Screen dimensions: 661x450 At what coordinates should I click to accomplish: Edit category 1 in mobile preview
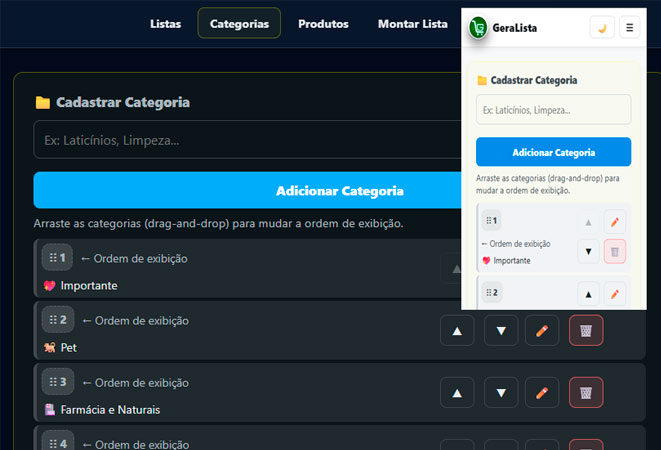pos(615,222)
